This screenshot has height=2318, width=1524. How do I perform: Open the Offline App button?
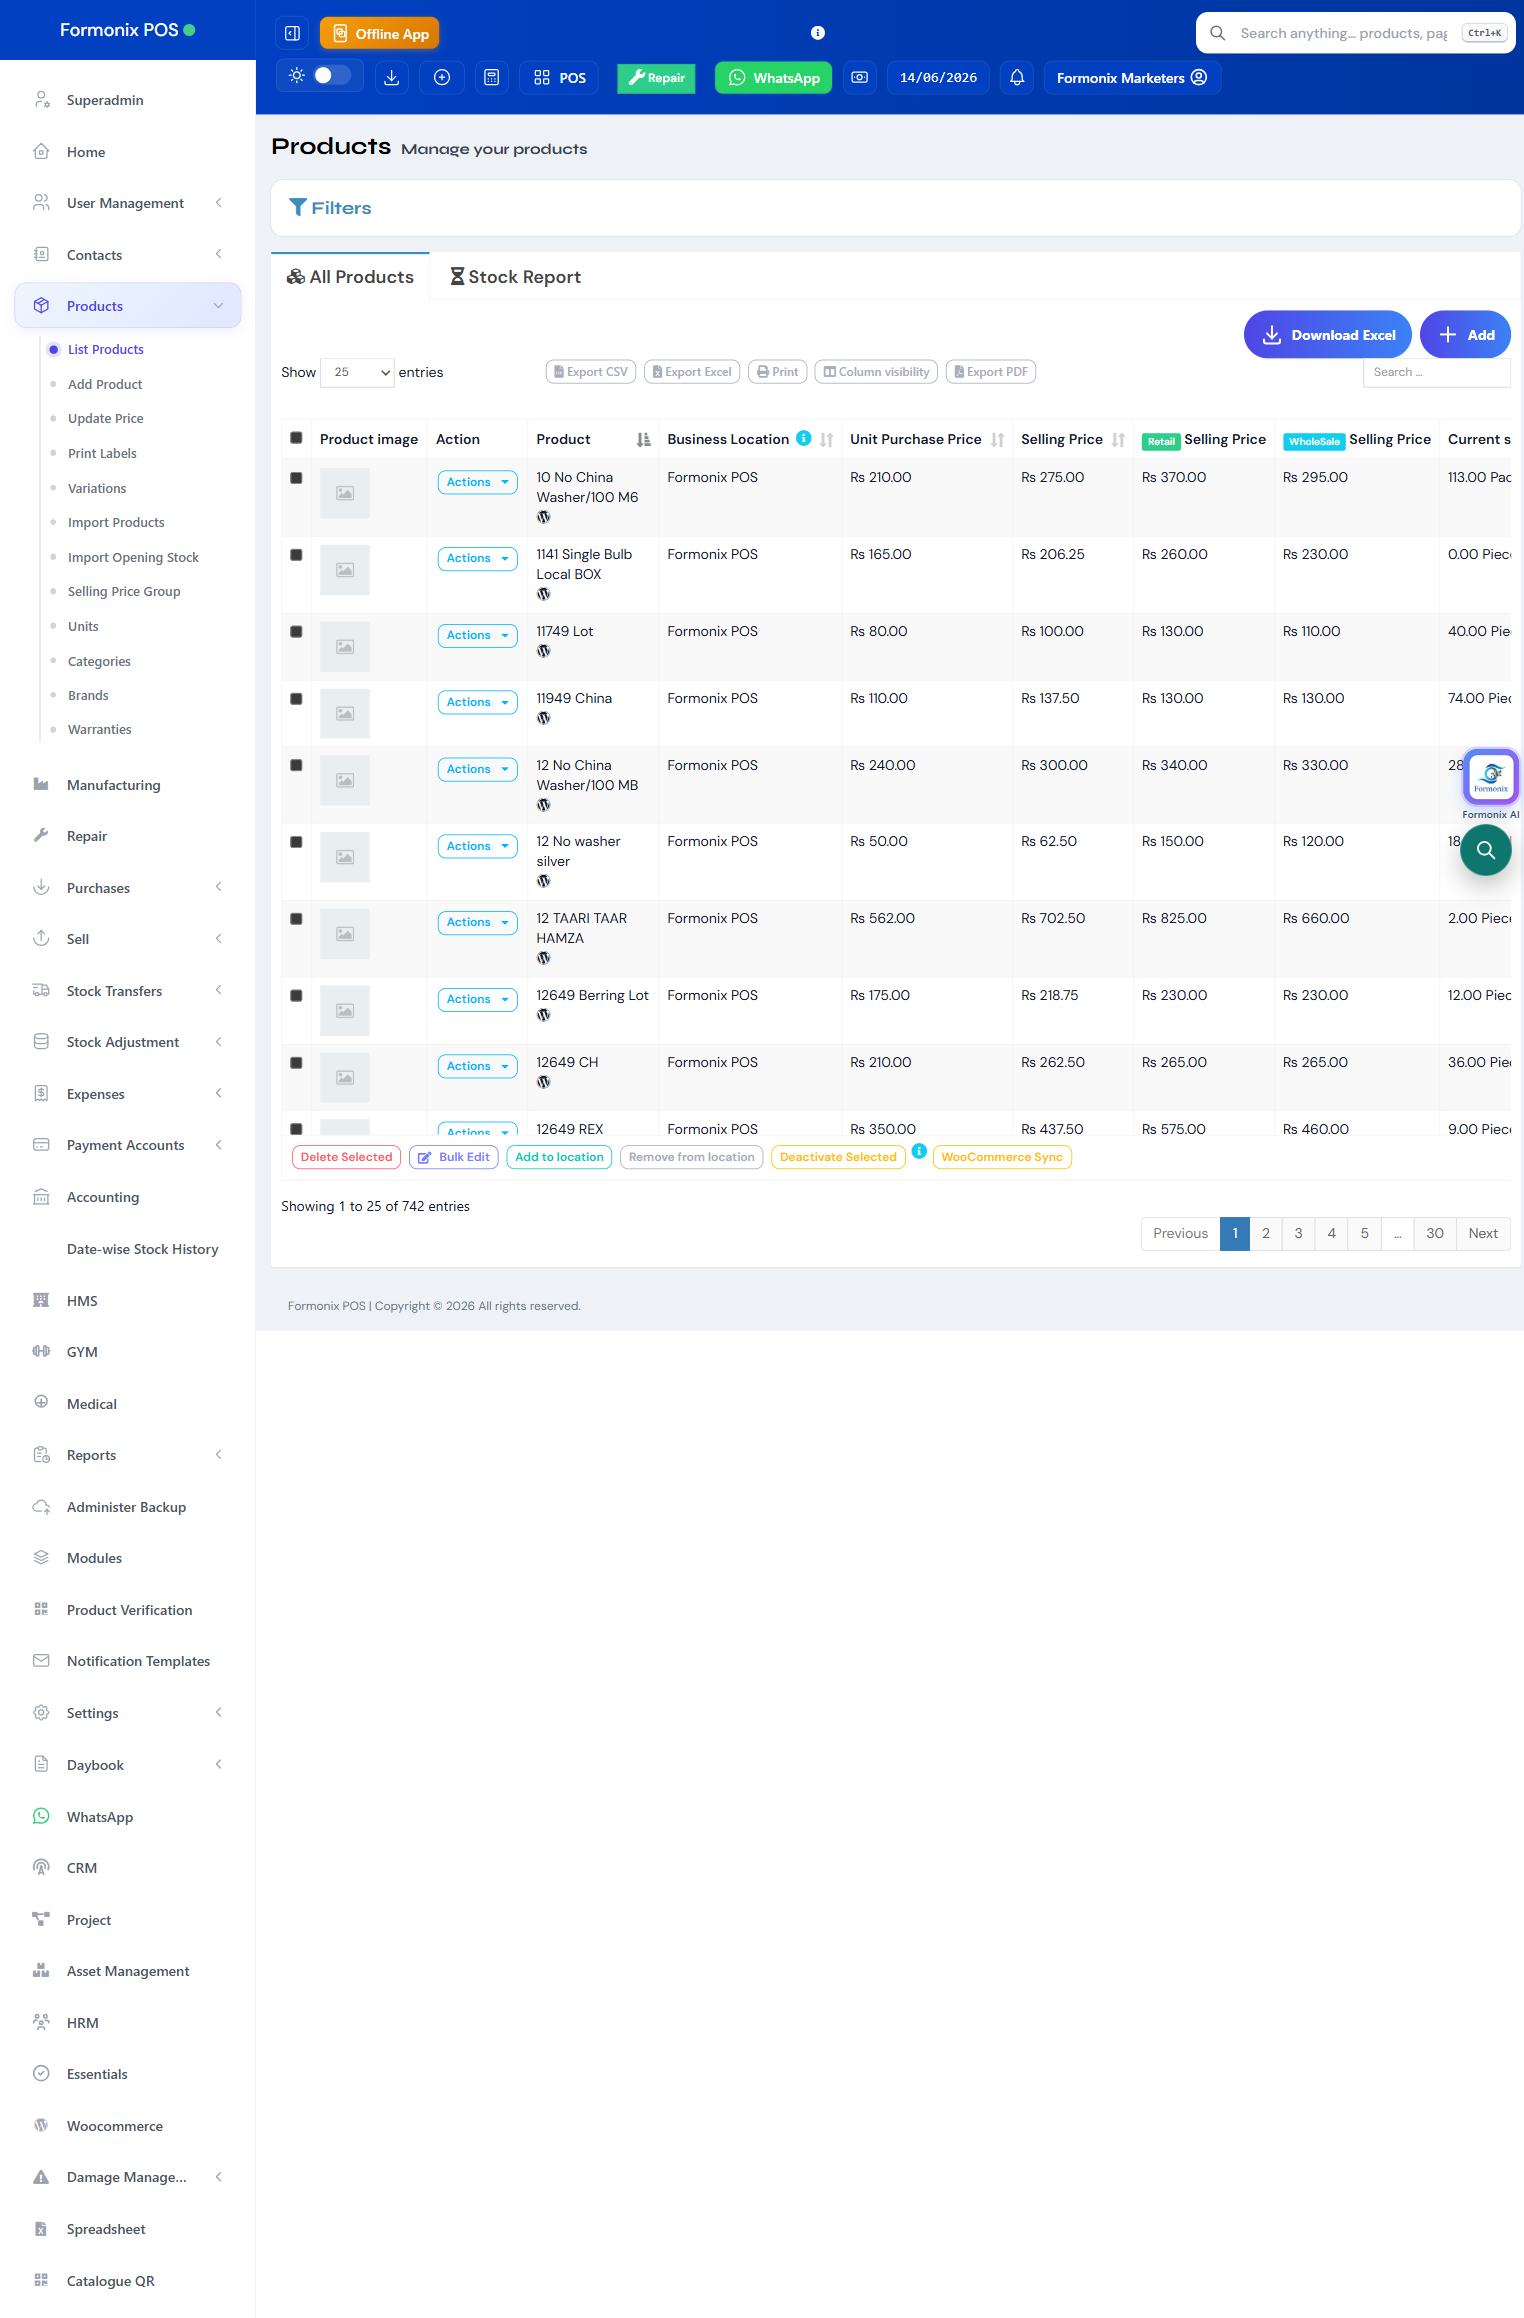(380, 33)
